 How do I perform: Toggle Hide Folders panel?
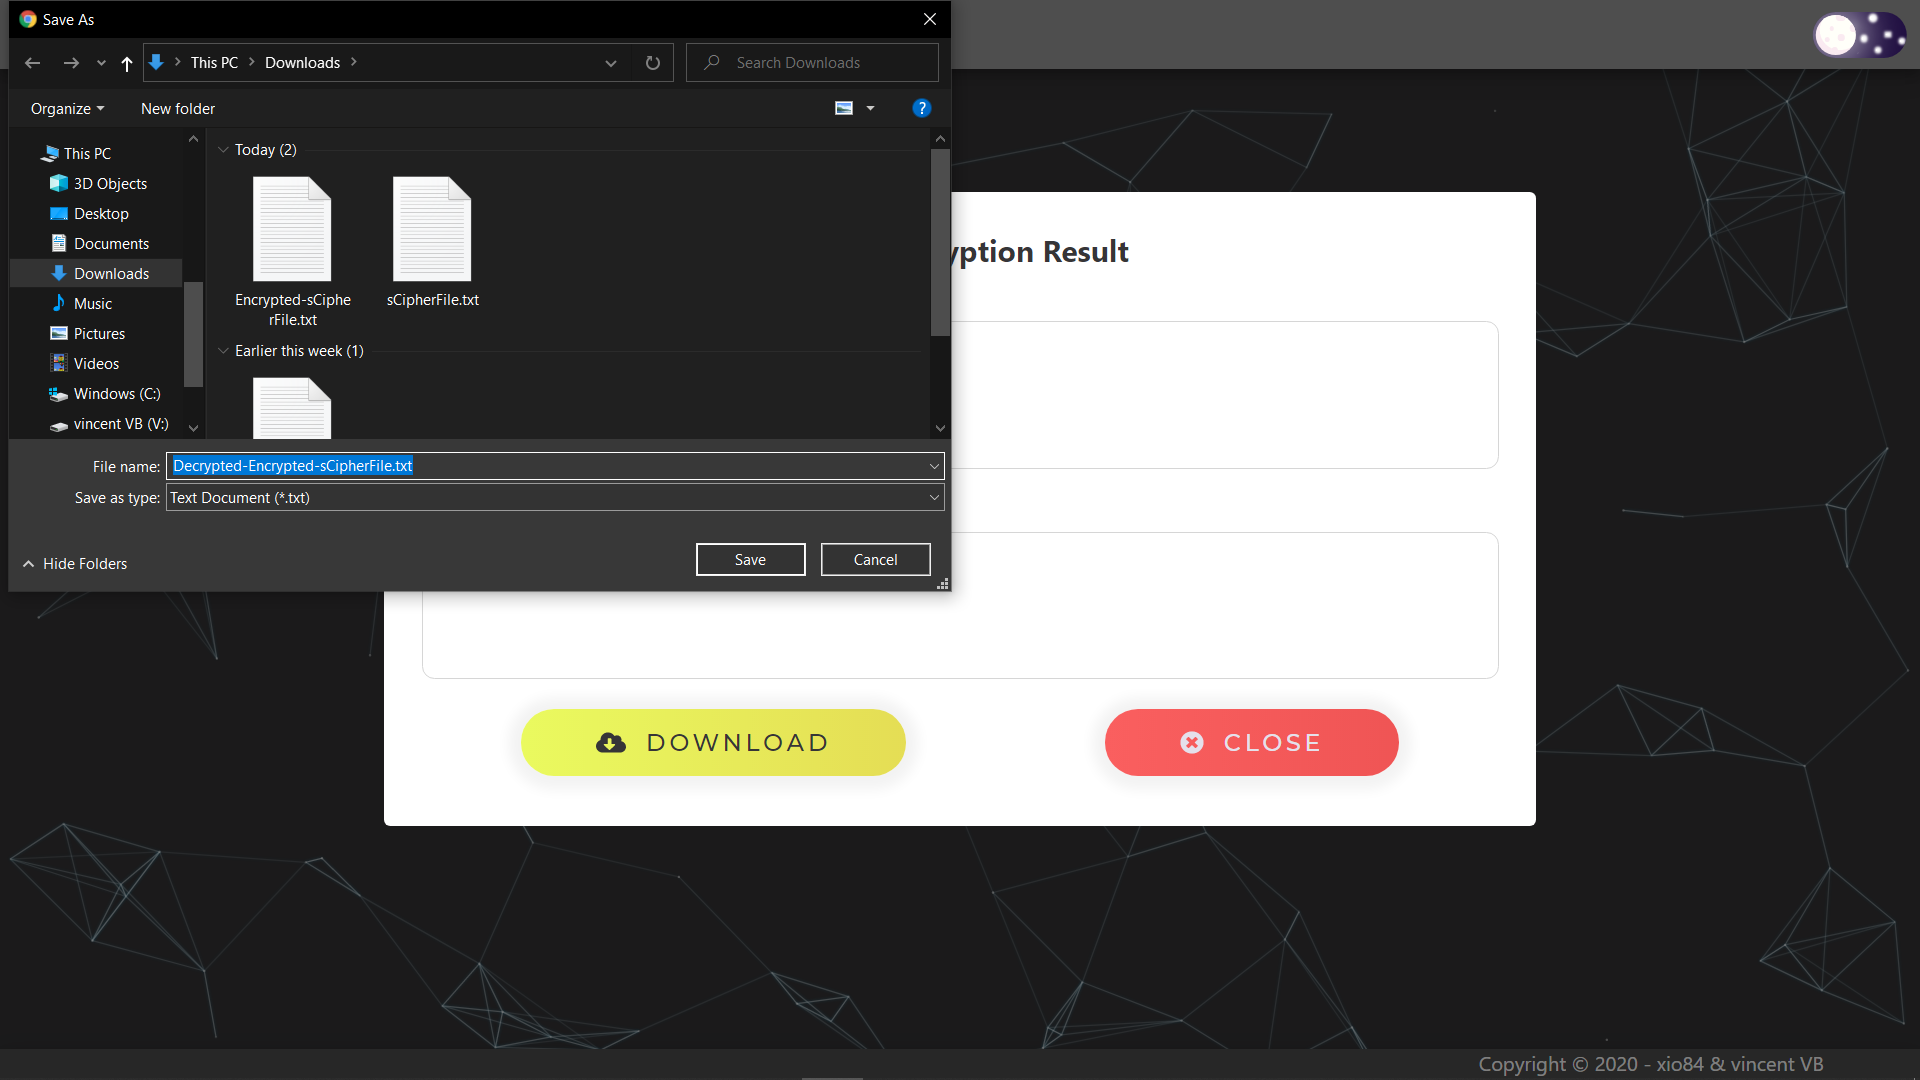click(75, 563)
